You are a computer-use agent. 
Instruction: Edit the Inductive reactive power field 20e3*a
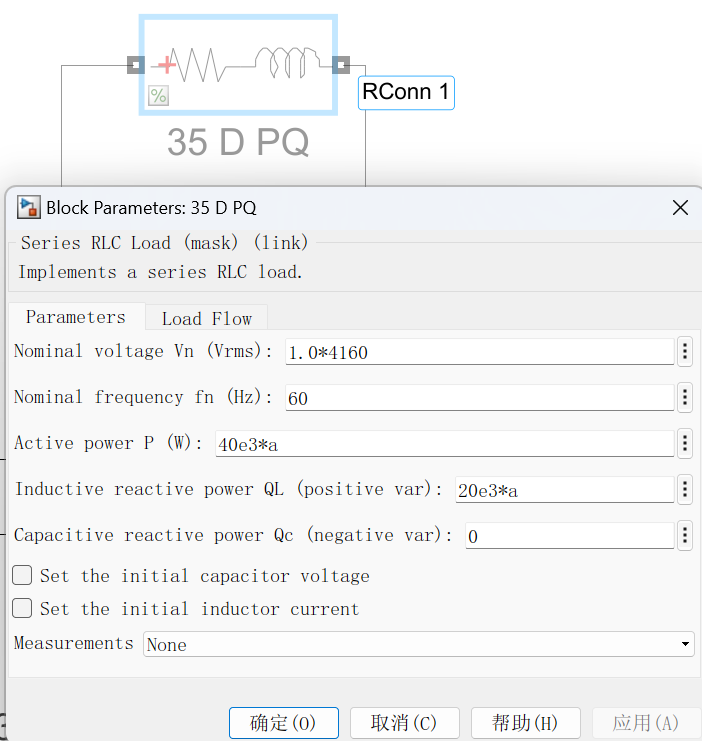coord(564,490)
